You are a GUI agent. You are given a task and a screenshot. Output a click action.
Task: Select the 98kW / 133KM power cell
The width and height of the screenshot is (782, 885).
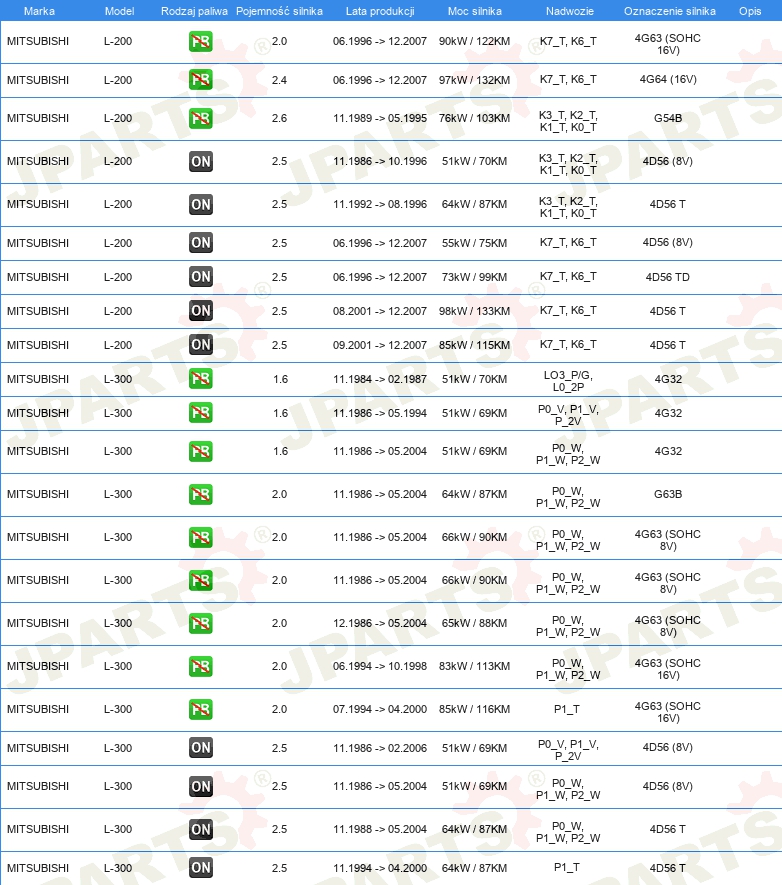(475, 311)
